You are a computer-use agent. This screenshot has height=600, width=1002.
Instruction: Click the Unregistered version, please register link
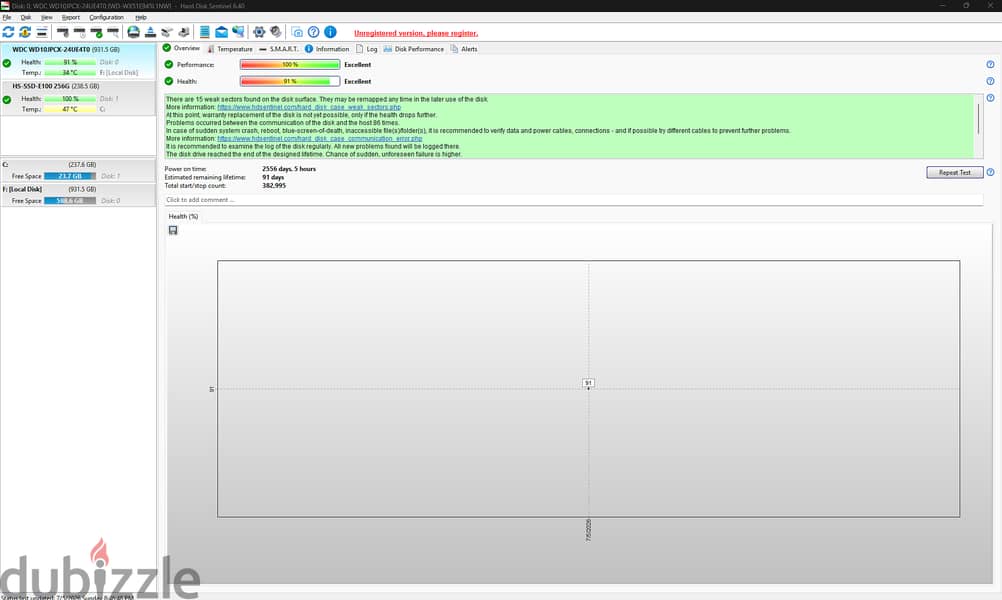pyautogui.click(x=416, y=33)
